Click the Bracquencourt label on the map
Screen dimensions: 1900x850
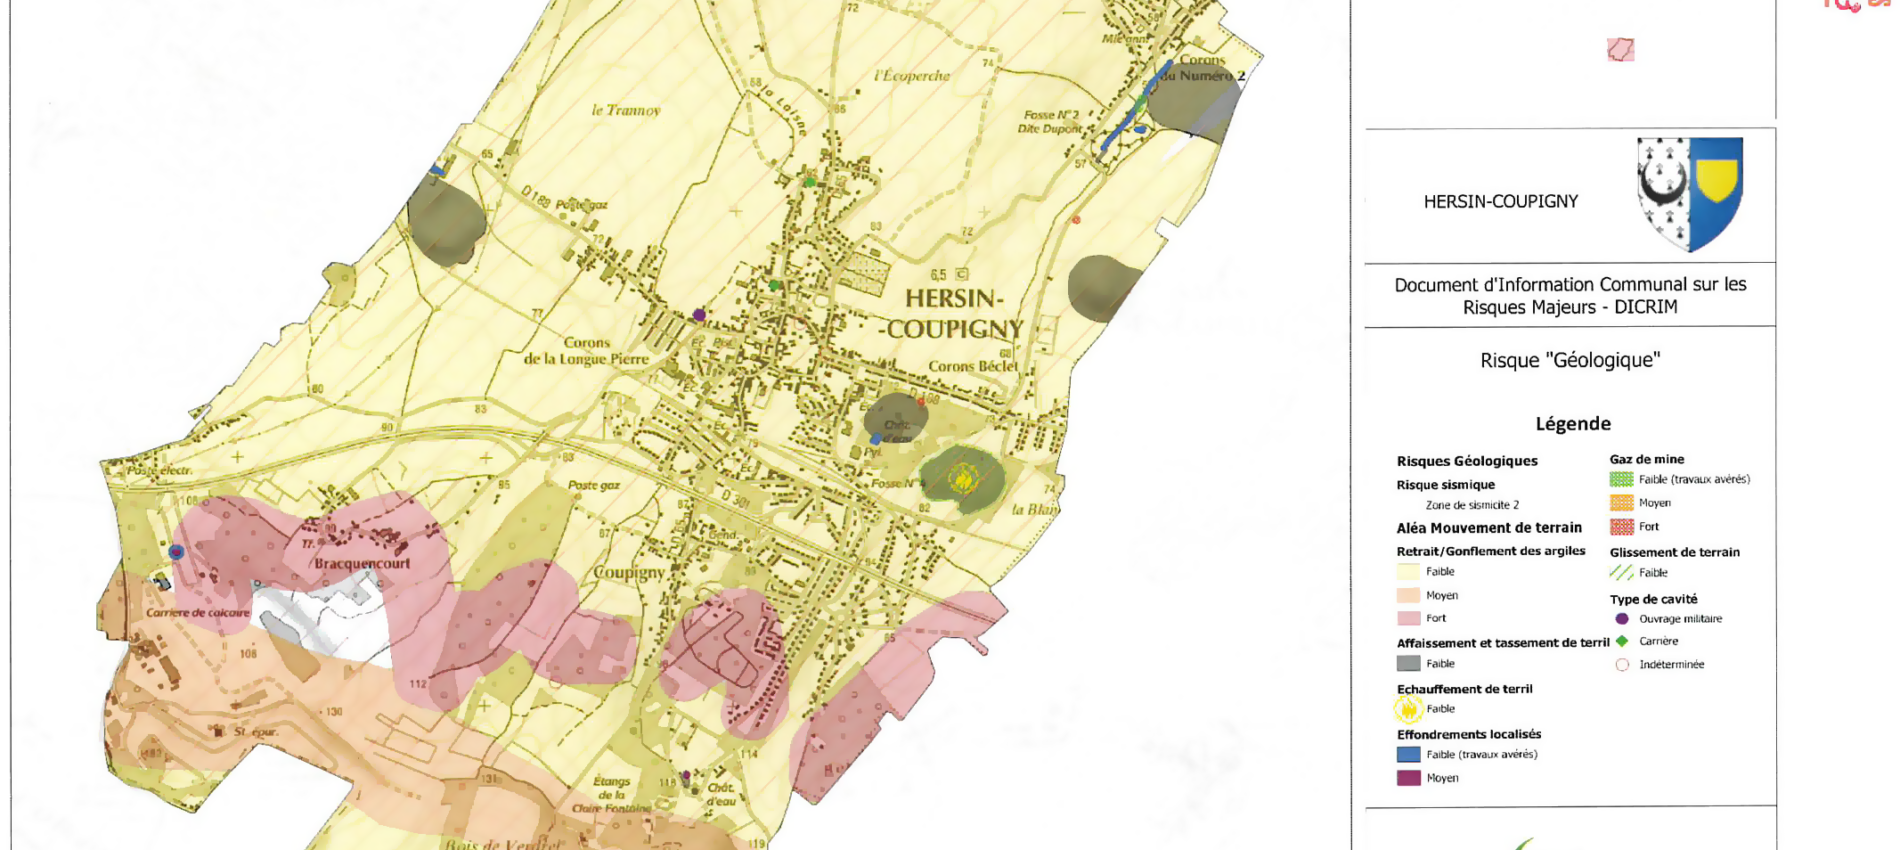(x=362, y=564)
